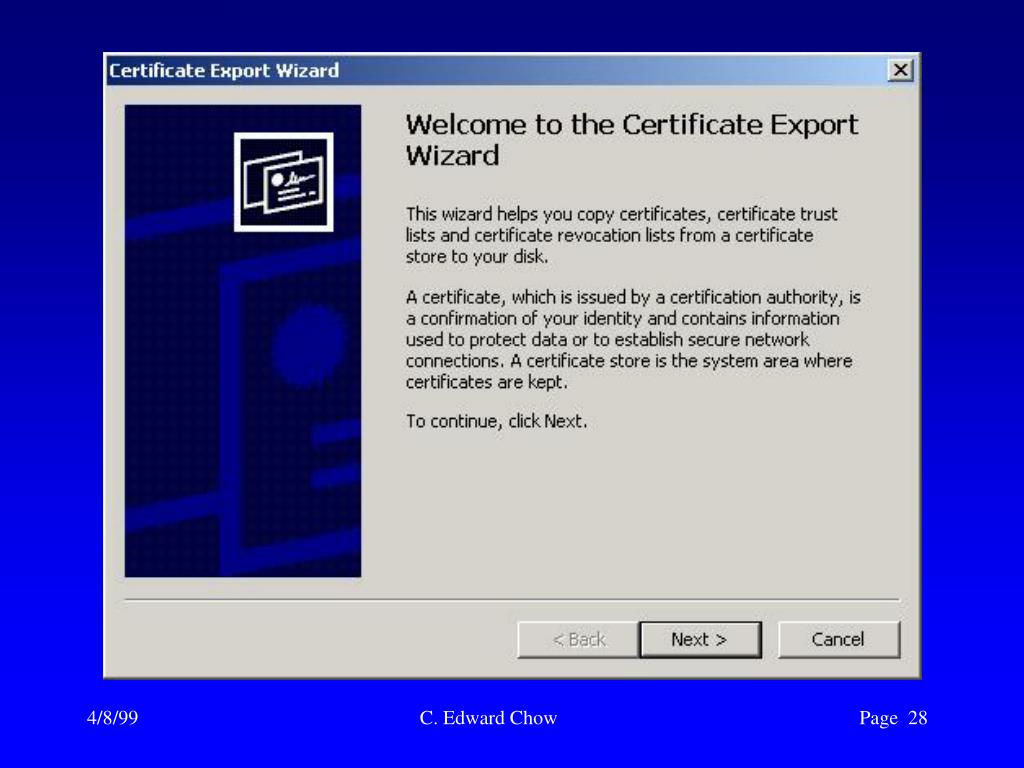The width and height of the screenshot is (1024, 768).
Task: Click the certificate icon in the wizard banner
Action: (x=283, y=182)
